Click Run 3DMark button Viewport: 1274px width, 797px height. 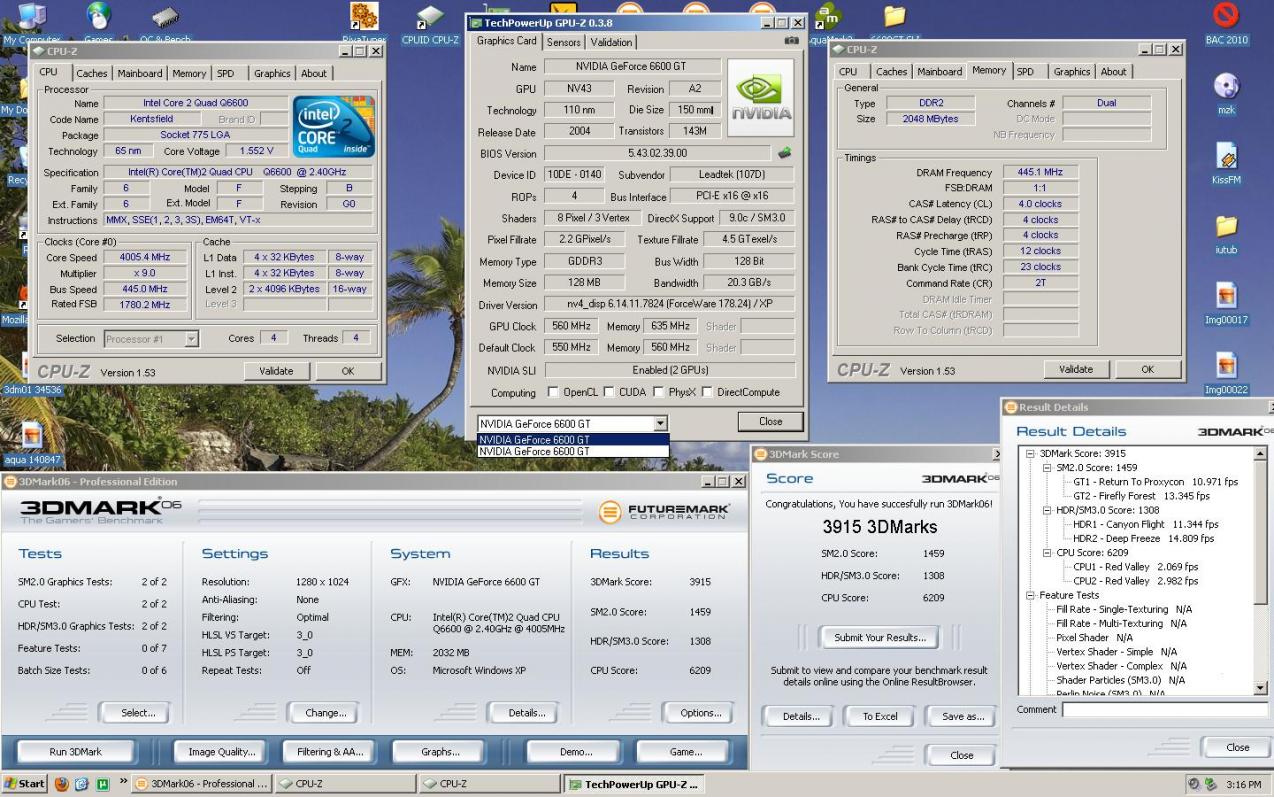point(76,752)
